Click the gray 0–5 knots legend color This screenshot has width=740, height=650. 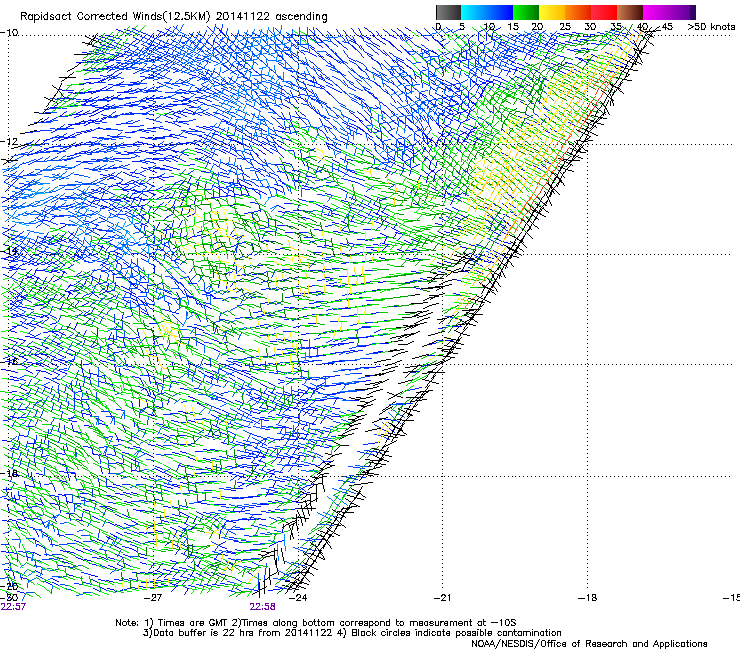(448, 12)
